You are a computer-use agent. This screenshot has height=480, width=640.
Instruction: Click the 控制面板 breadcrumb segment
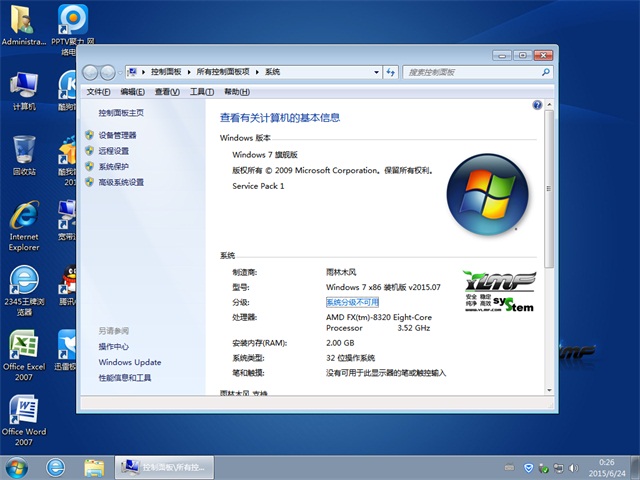tap(166, 72)
